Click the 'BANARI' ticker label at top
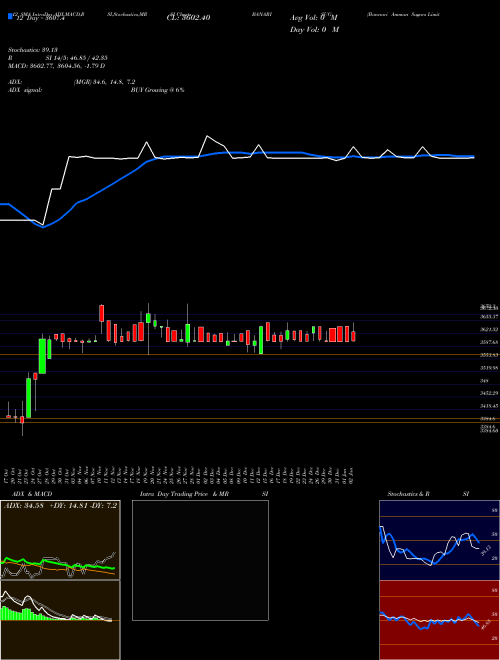This screenshot has width=500, height=660. (x=262, y=14)
